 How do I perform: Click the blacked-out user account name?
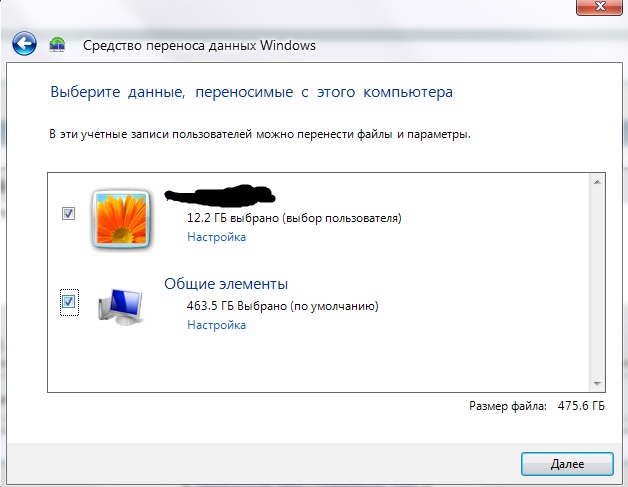coord(219,195)
